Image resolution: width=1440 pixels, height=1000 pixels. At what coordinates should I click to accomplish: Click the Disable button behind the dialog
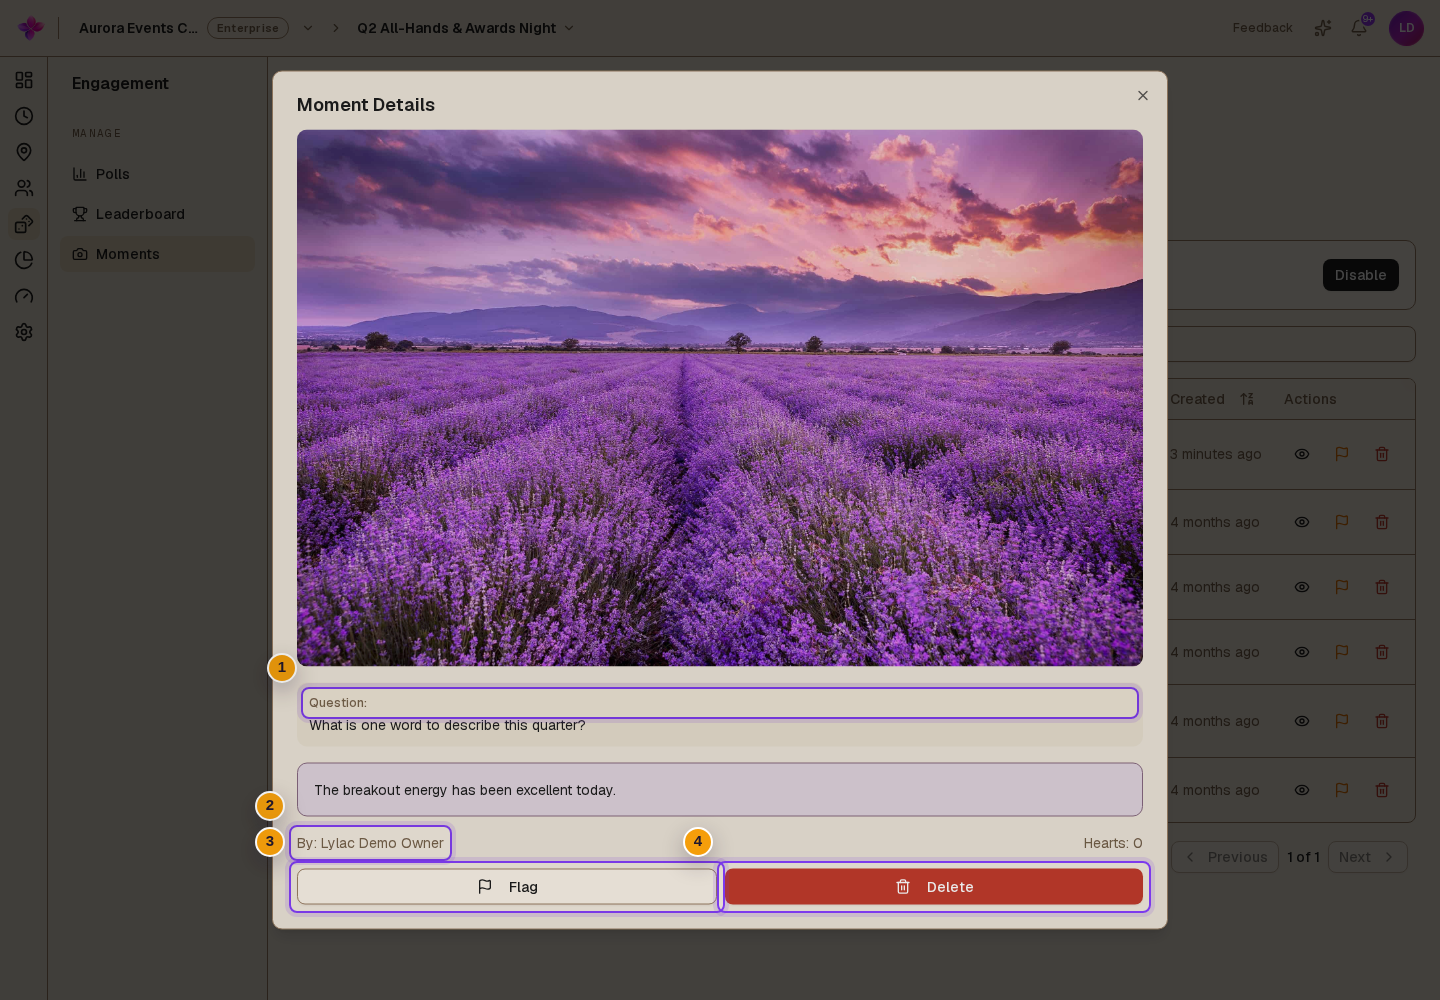tap(1360, 275)
